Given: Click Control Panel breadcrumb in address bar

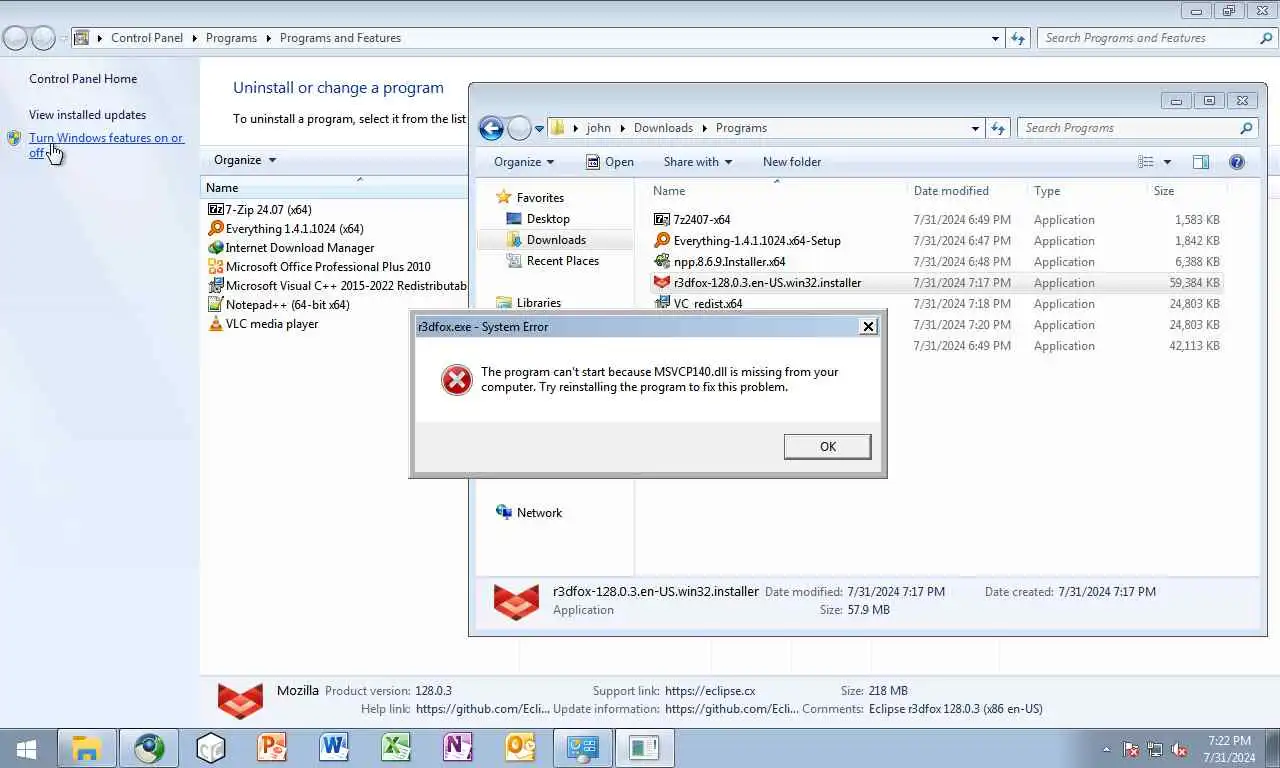Looking at the screenshot, I should [147, 38].
